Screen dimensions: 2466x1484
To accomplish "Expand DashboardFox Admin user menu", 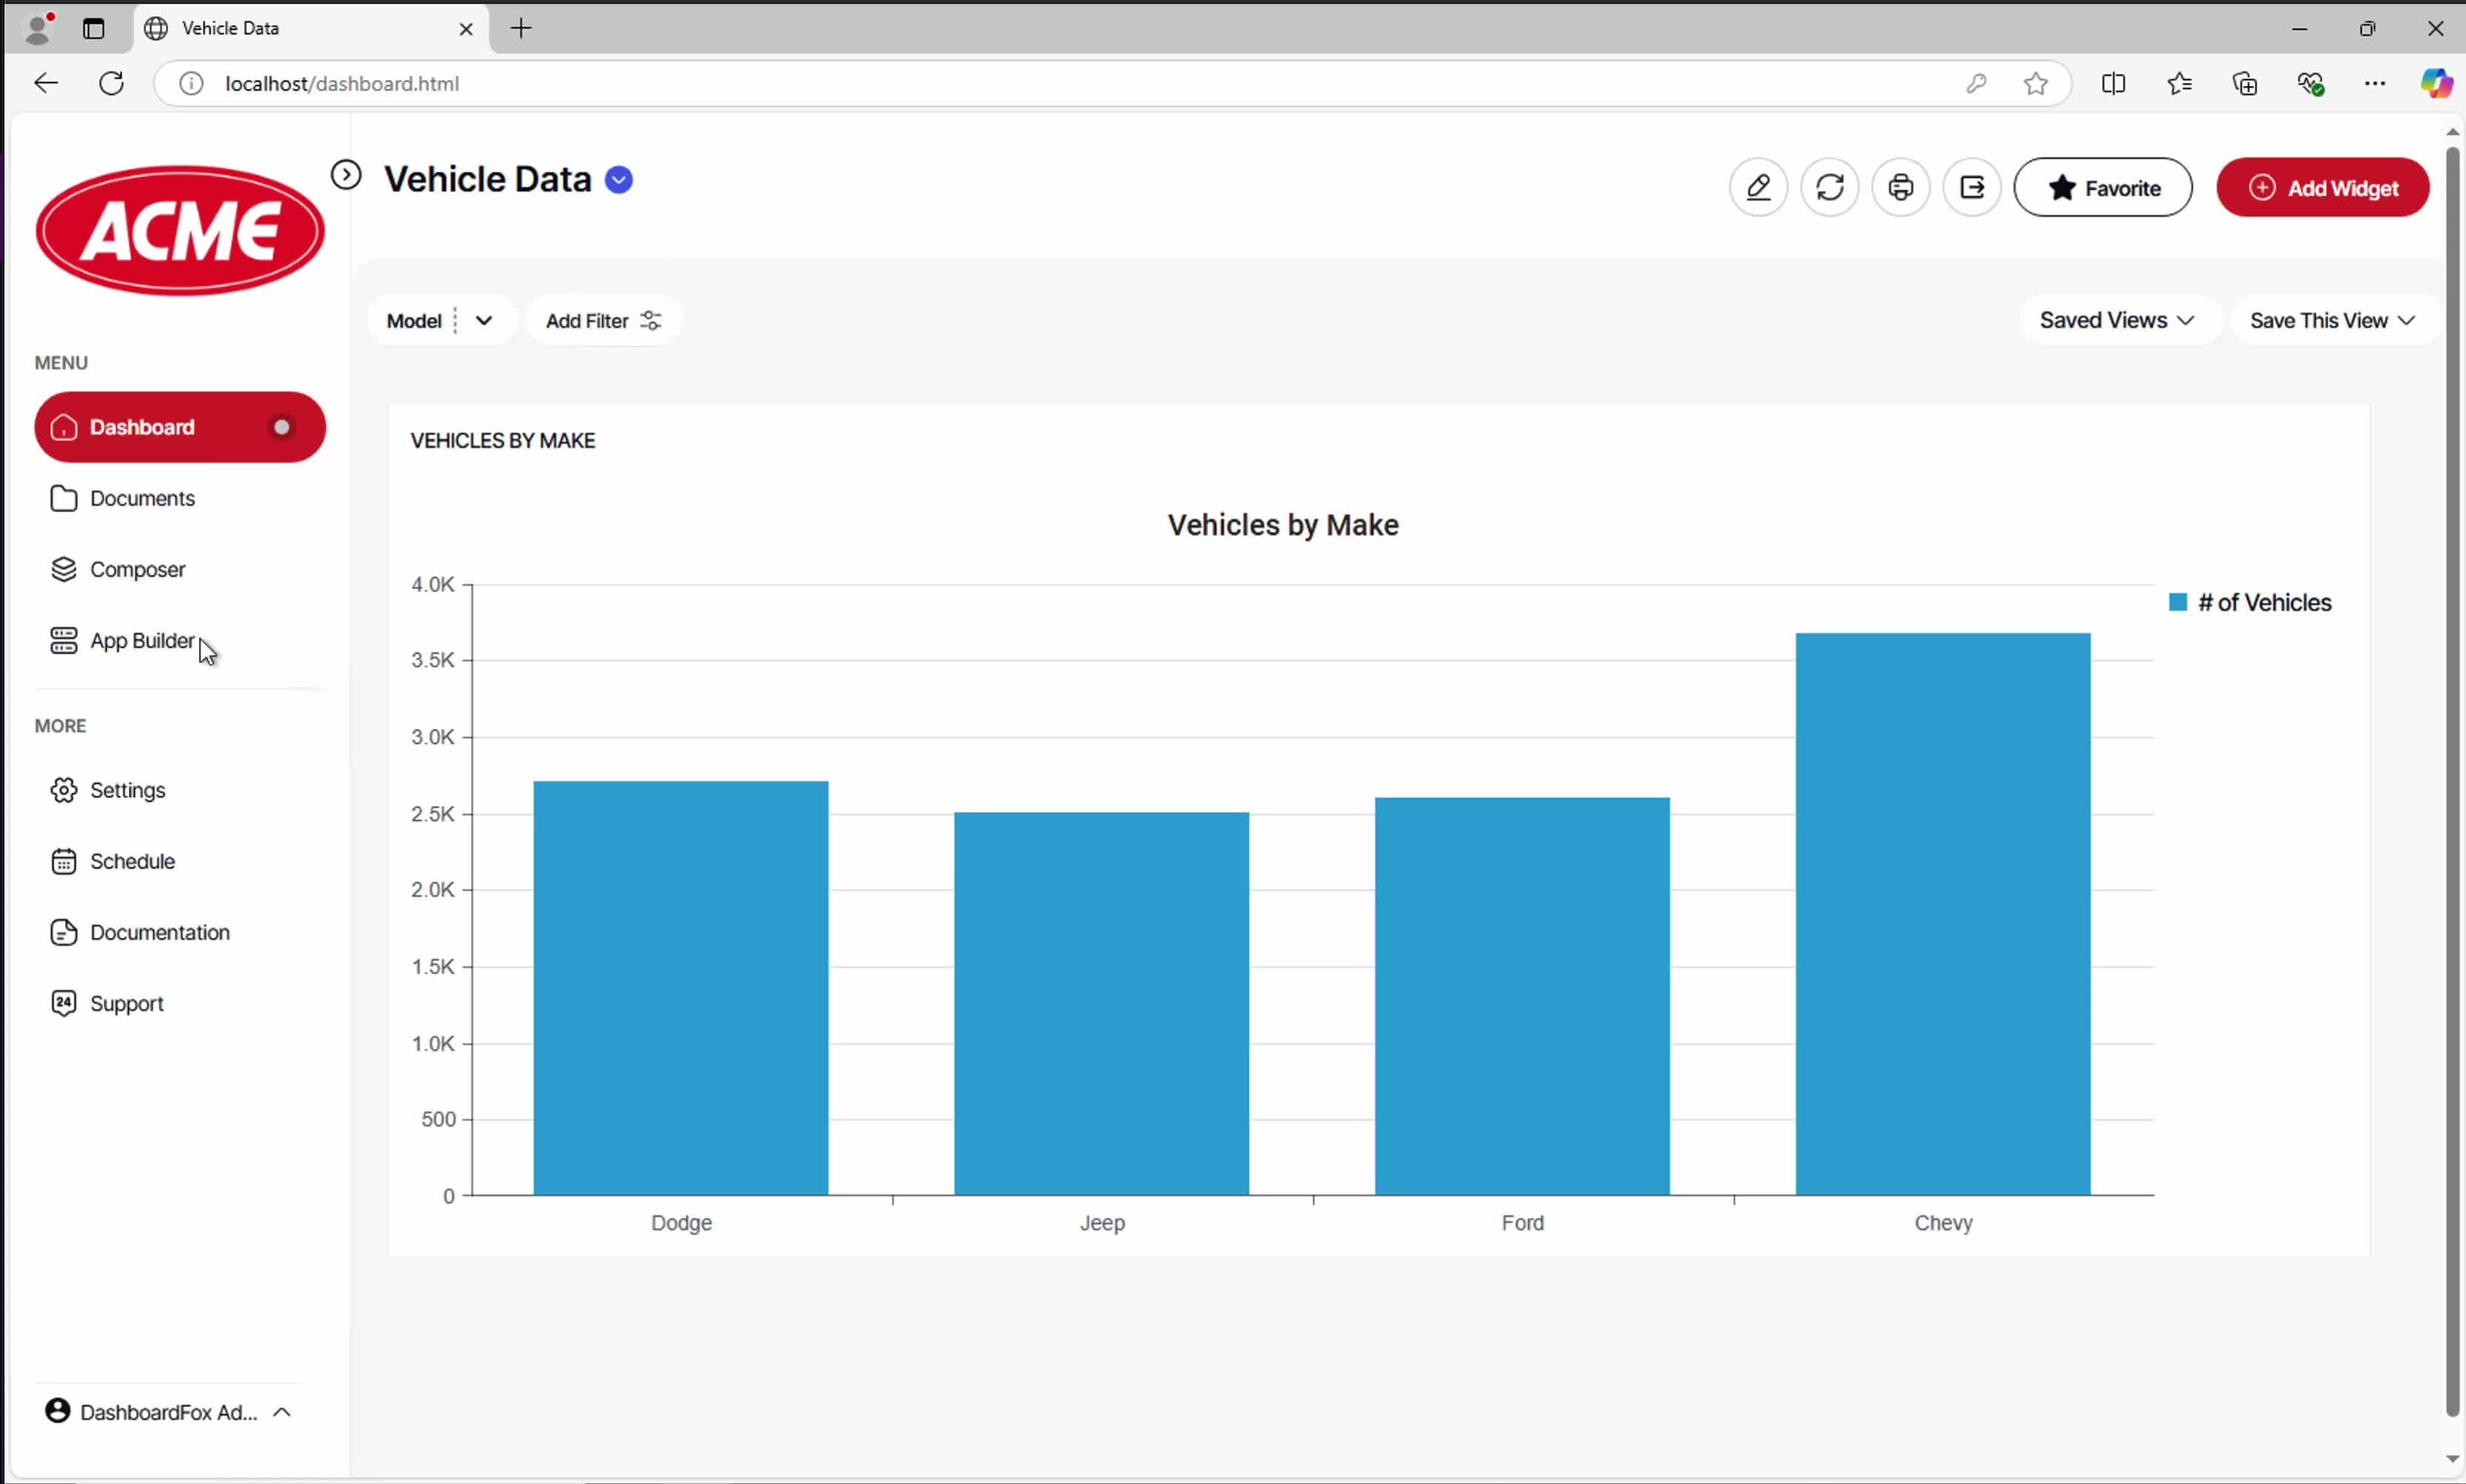I will pos(168,1412).
